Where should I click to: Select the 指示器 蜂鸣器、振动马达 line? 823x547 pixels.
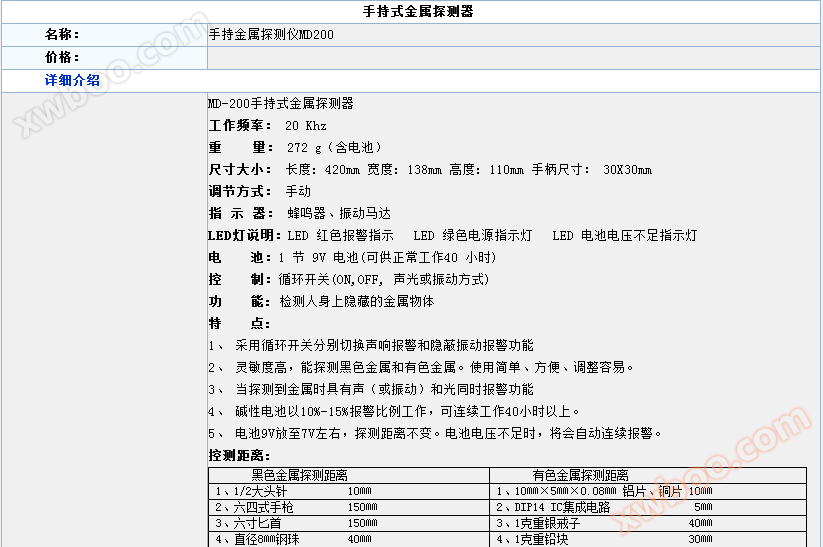point(299,214)
